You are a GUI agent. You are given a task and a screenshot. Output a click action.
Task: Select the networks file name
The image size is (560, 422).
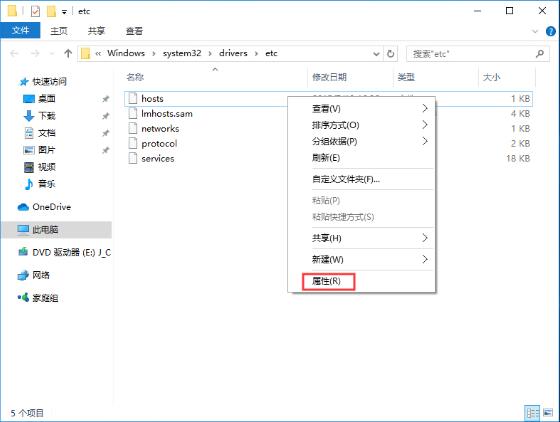coord(160,129)
